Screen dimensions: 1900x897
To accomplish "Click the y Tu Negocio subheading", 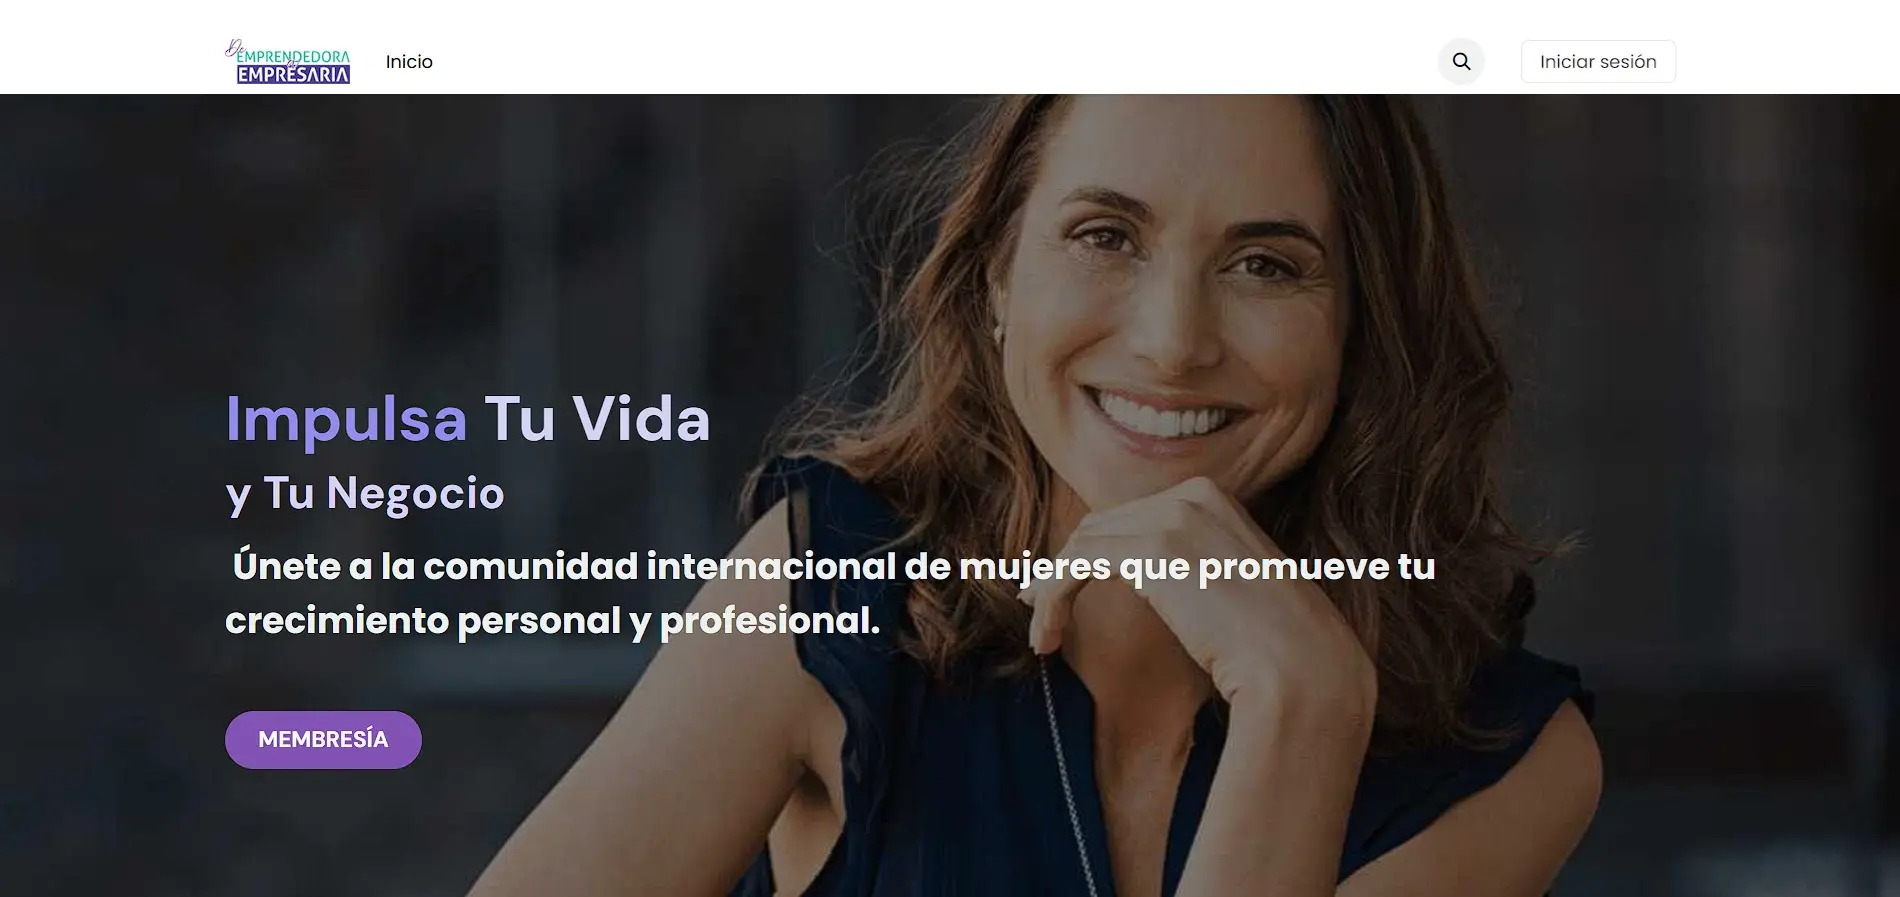I will coord(365,494).
